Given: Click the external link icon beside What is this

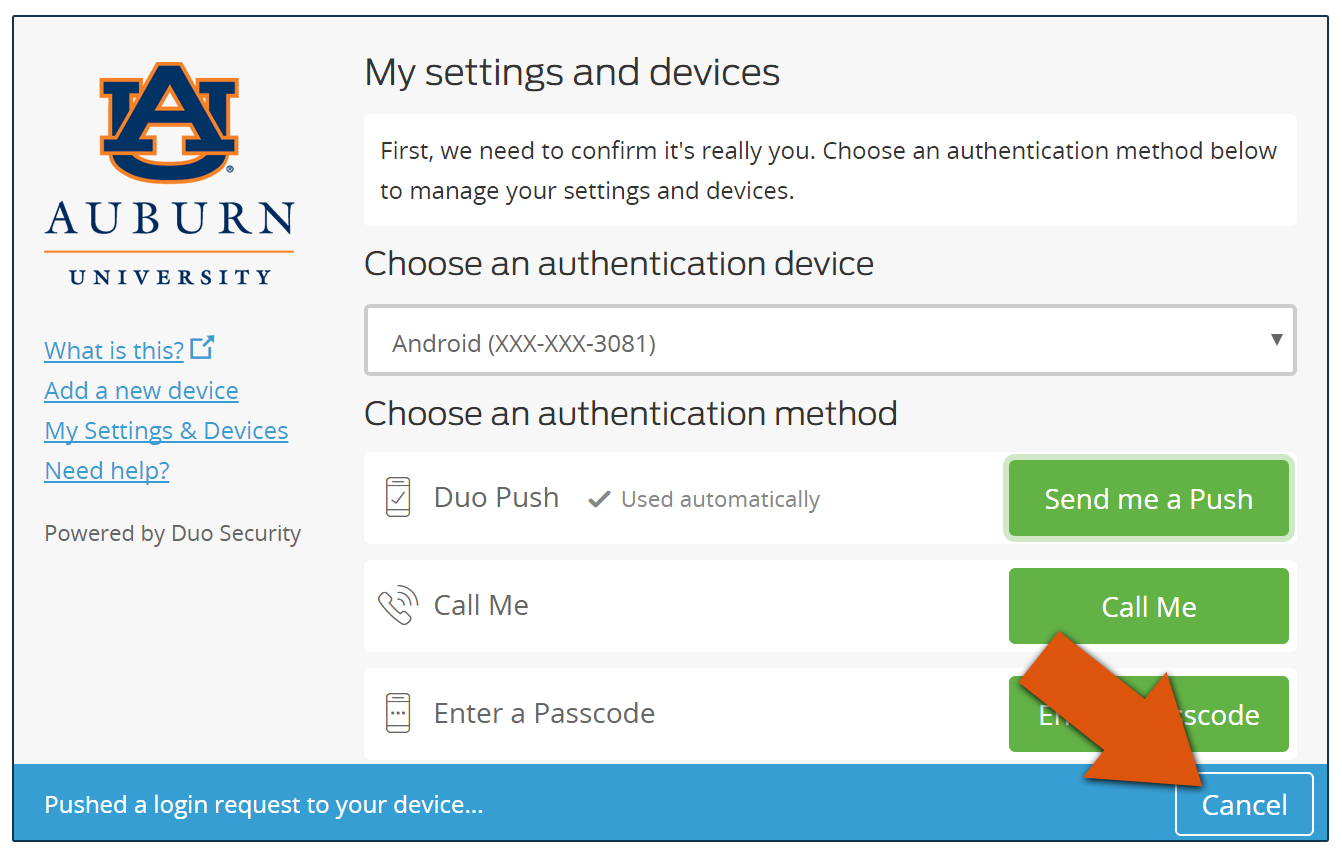Looking at the screenshot, I should click(x=202, y=348).
